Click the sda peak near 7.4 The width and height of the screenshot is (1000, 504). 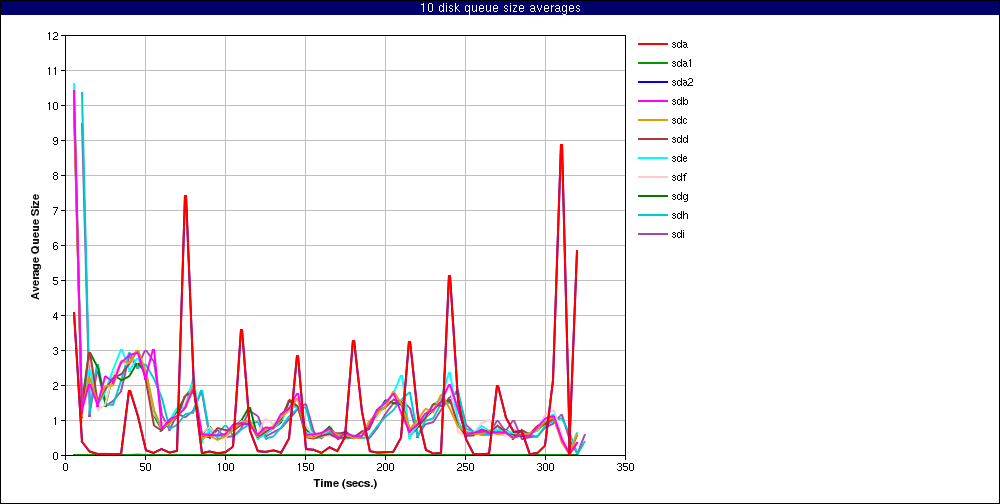185,196
